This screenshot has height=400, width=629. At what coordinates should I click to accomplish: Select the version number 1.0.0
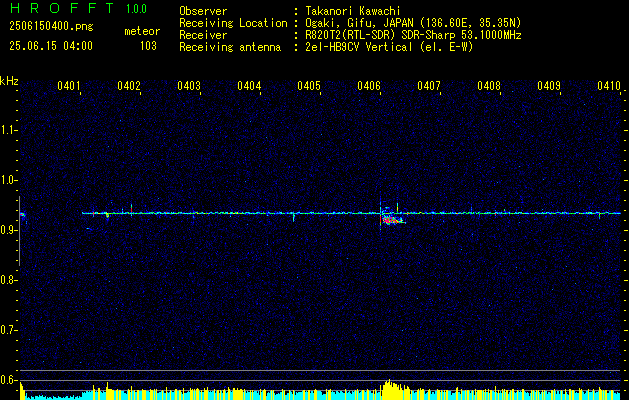tap(136, 9)
